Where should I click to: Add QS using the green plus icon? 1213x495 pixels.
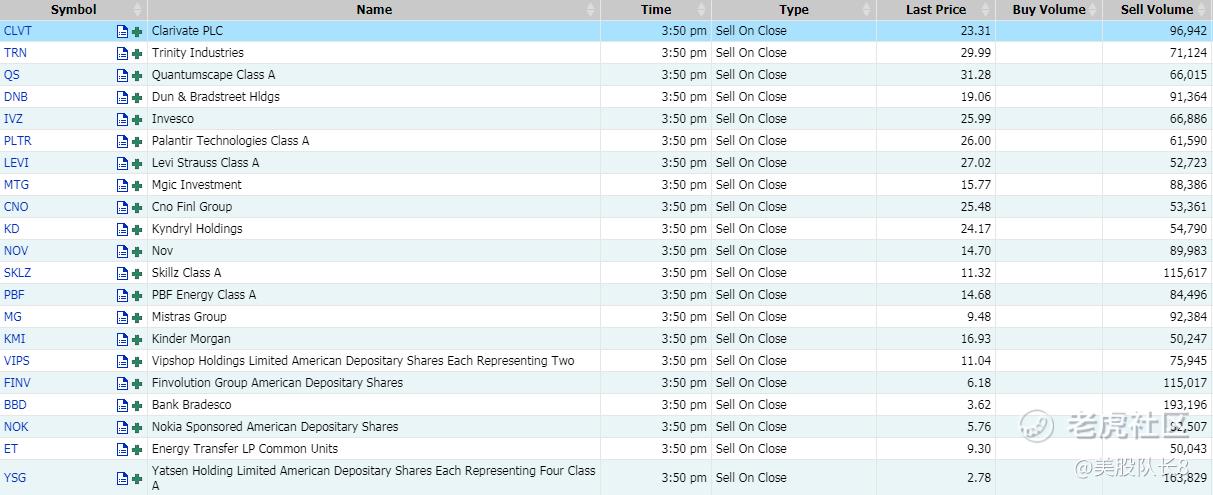point(137,76)
